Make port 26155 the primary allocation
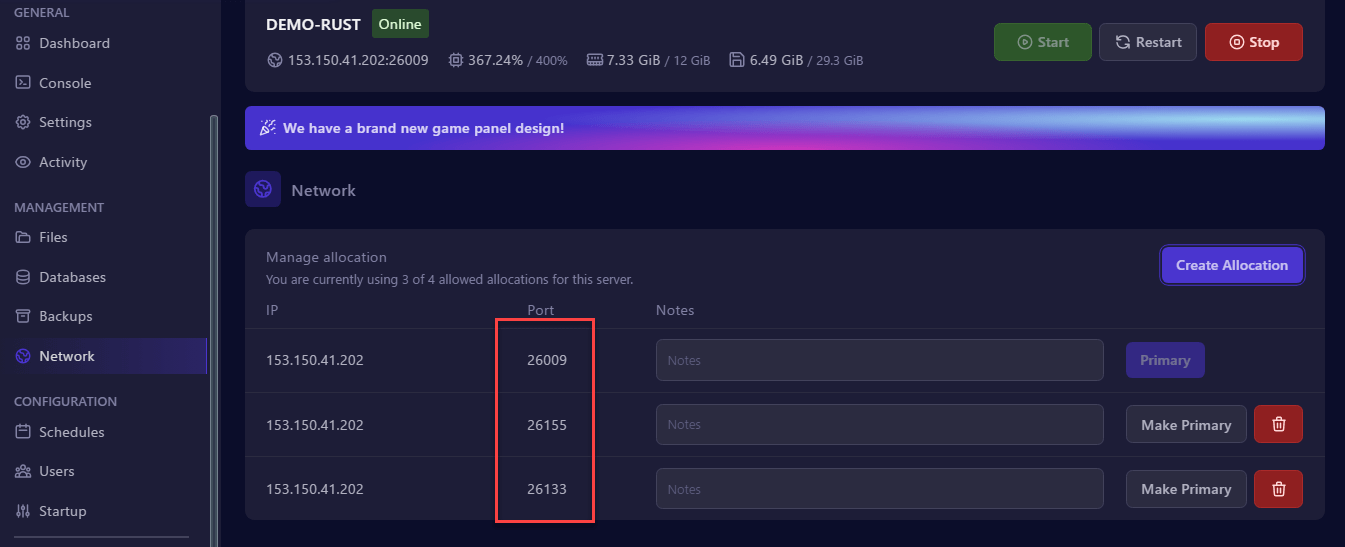 tap(1186, 424)
